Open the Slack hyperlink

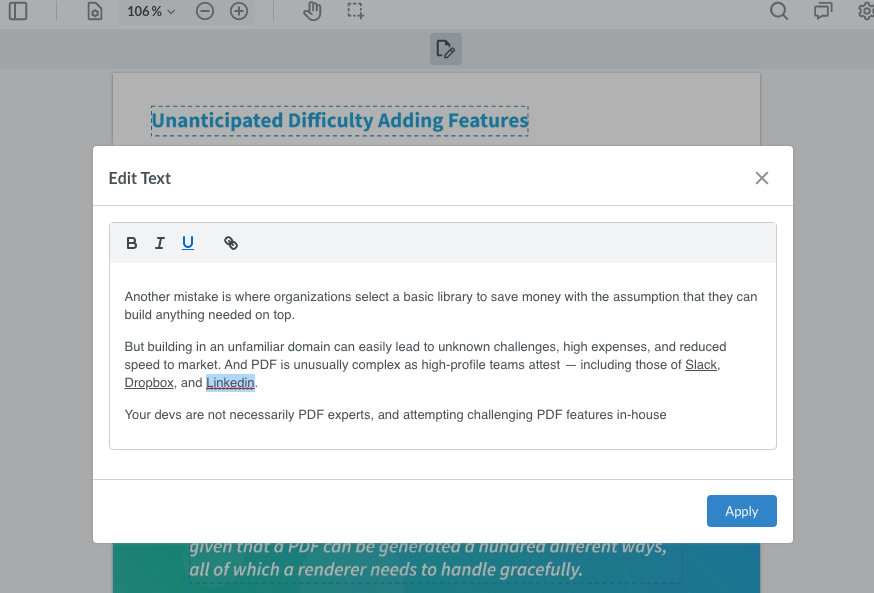click(701, 364)
